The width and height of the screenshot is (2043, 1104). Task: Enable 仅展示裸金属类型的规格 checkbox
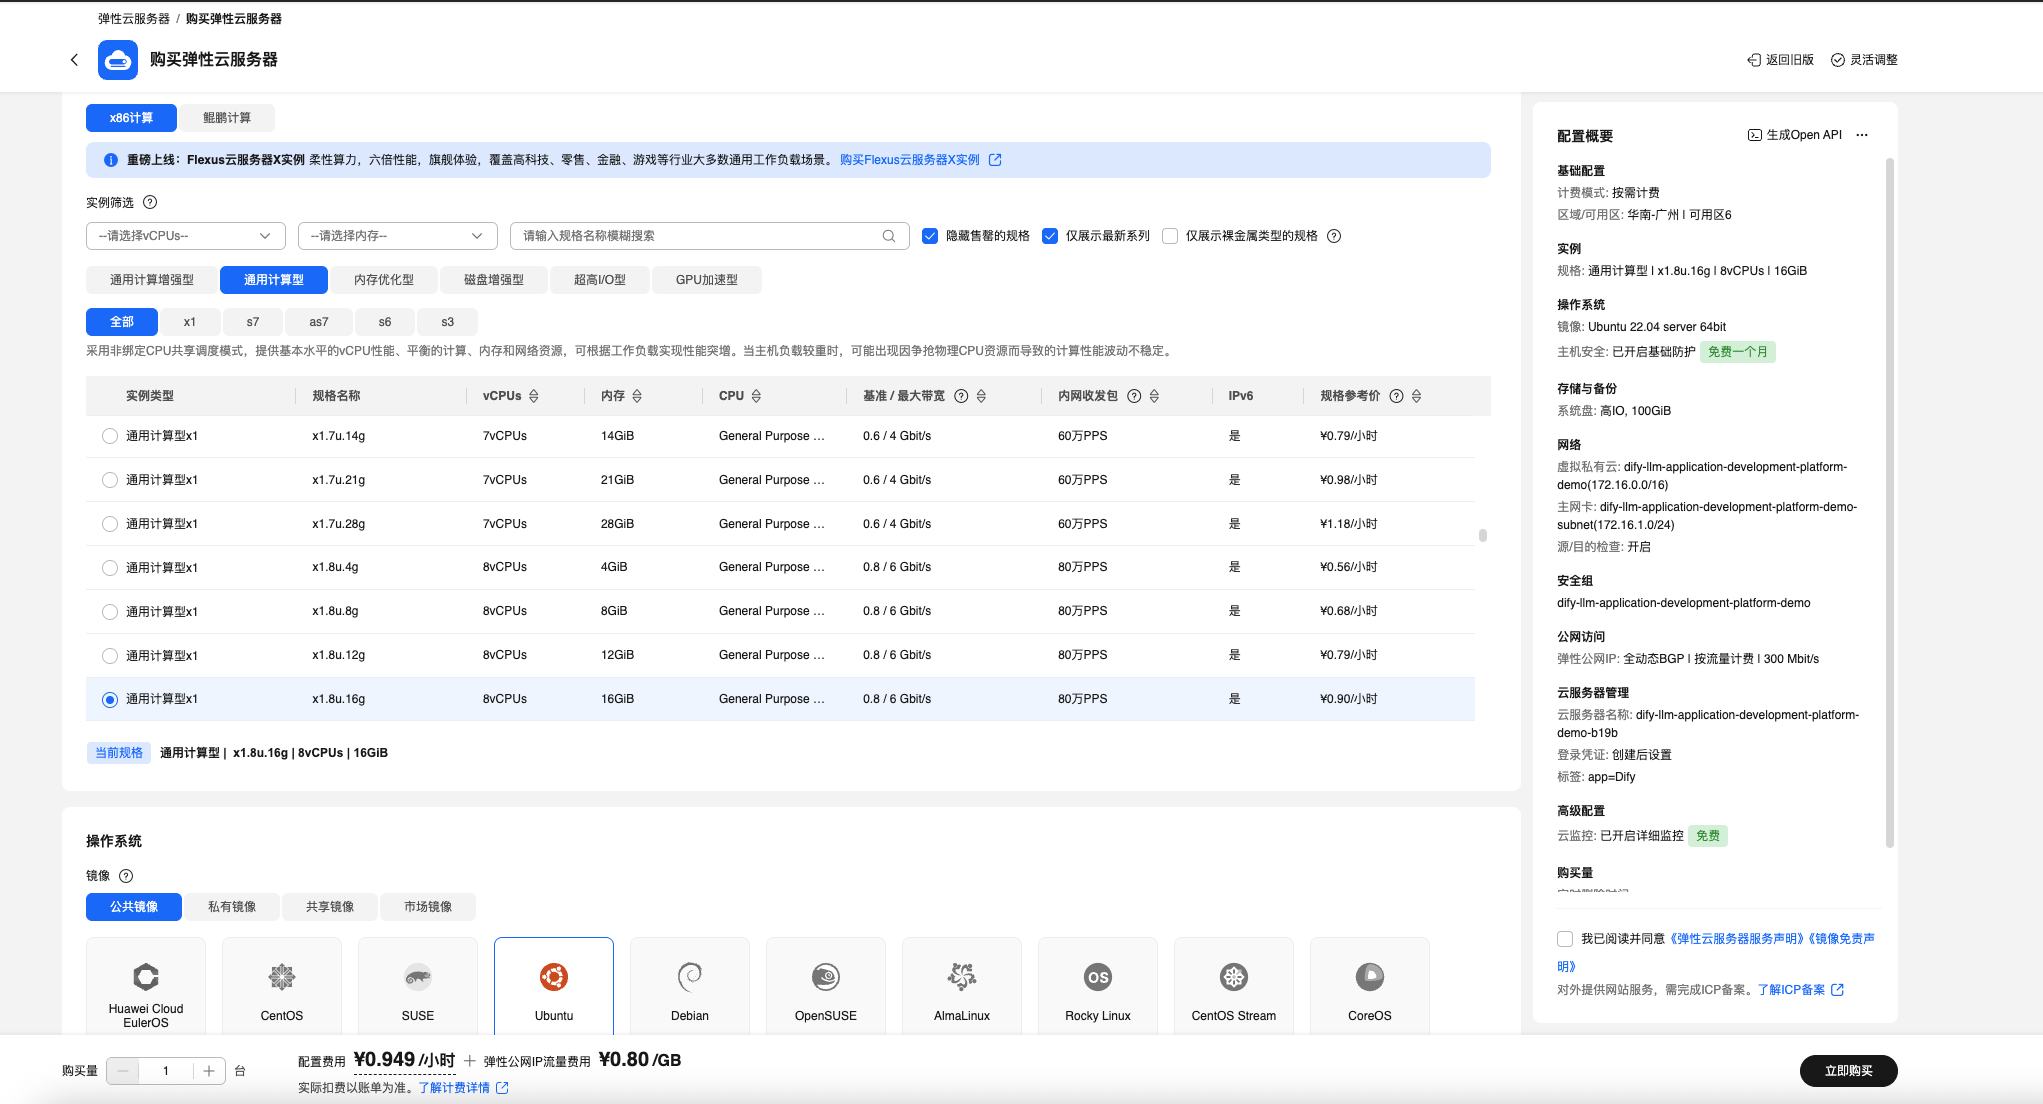tap(1170, 236)
